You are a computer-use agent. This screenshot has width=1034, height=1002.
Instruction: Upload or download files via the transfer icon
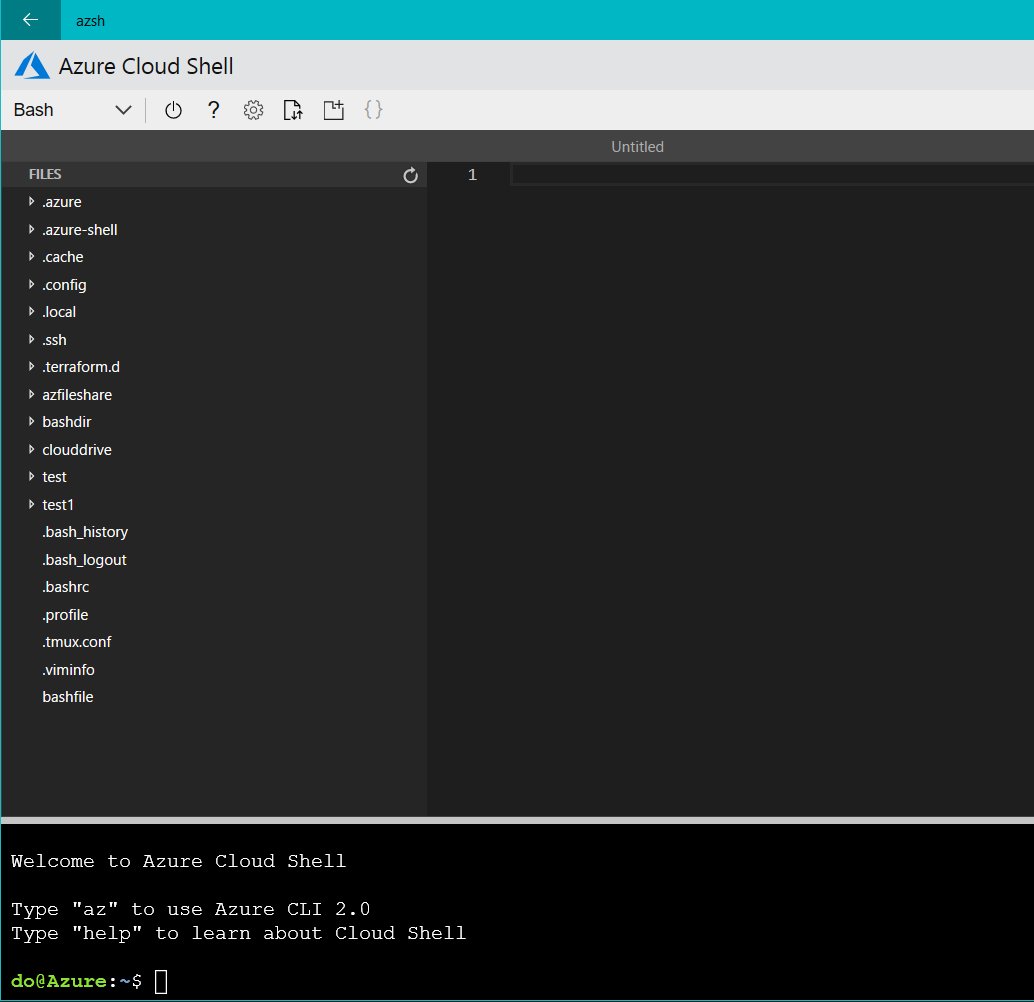click(293, 110)
